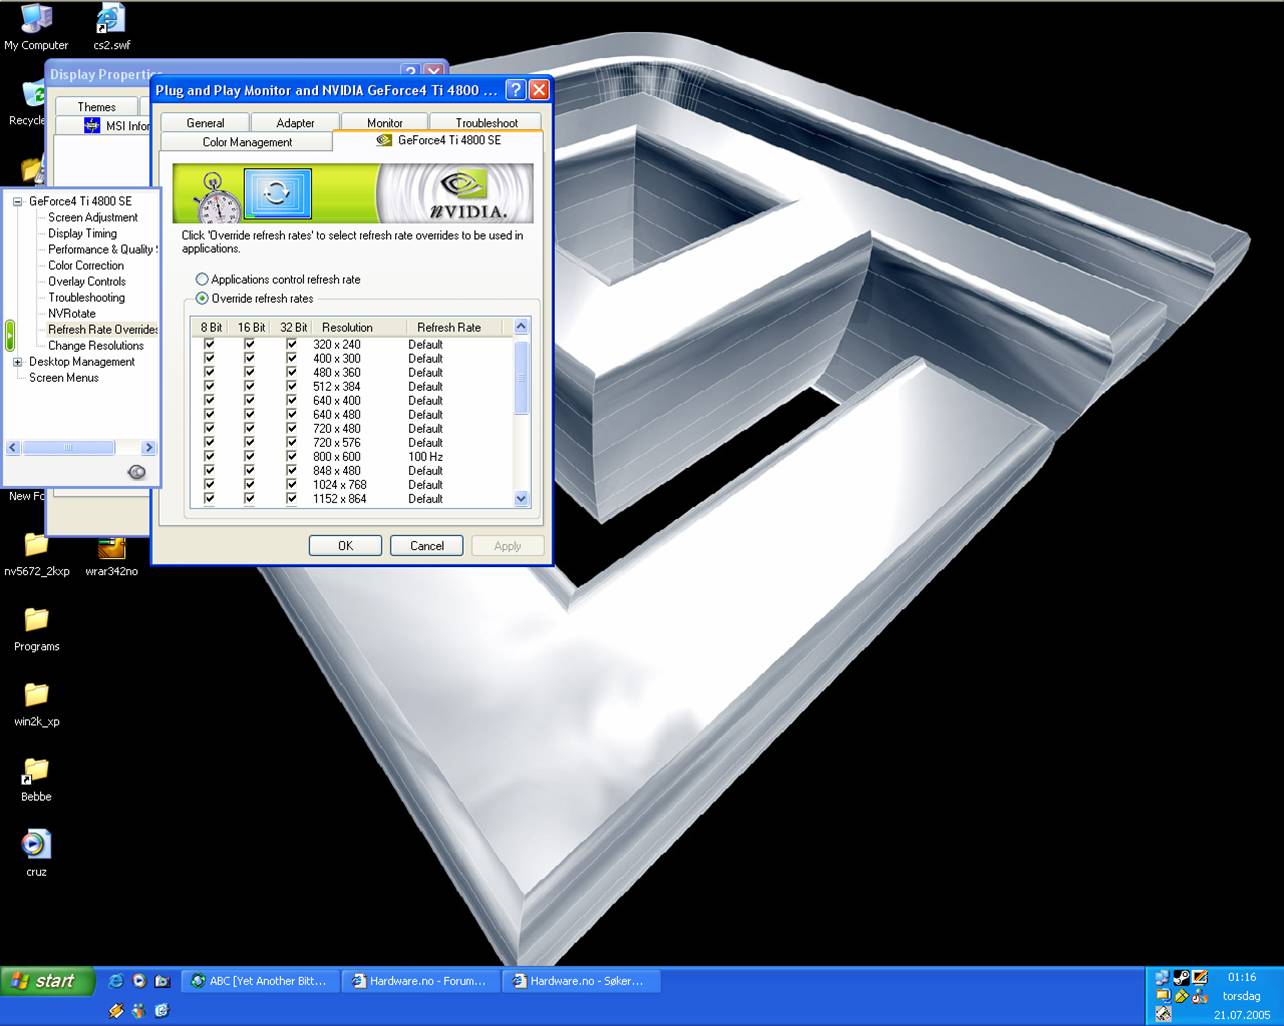Open network connection tray icon
This screenshot has width=1284, height=1026.
click(x=1162, y=978)
